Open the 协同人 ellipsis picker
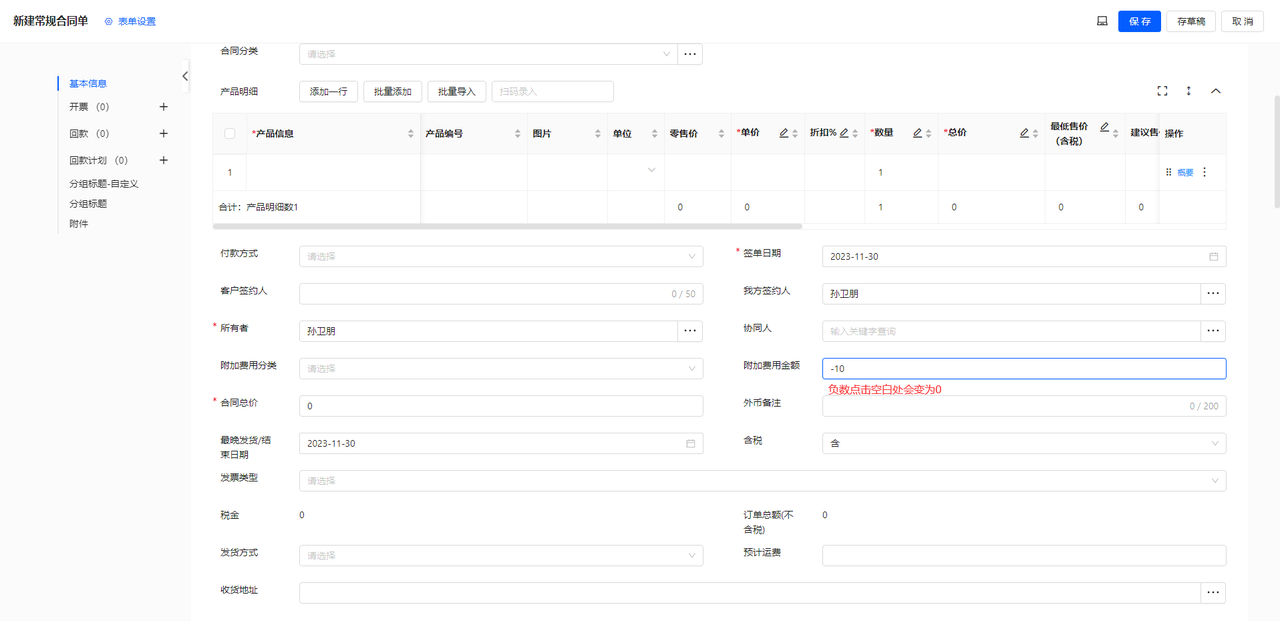This screenshot has width=1280, height=621. 1213,331
